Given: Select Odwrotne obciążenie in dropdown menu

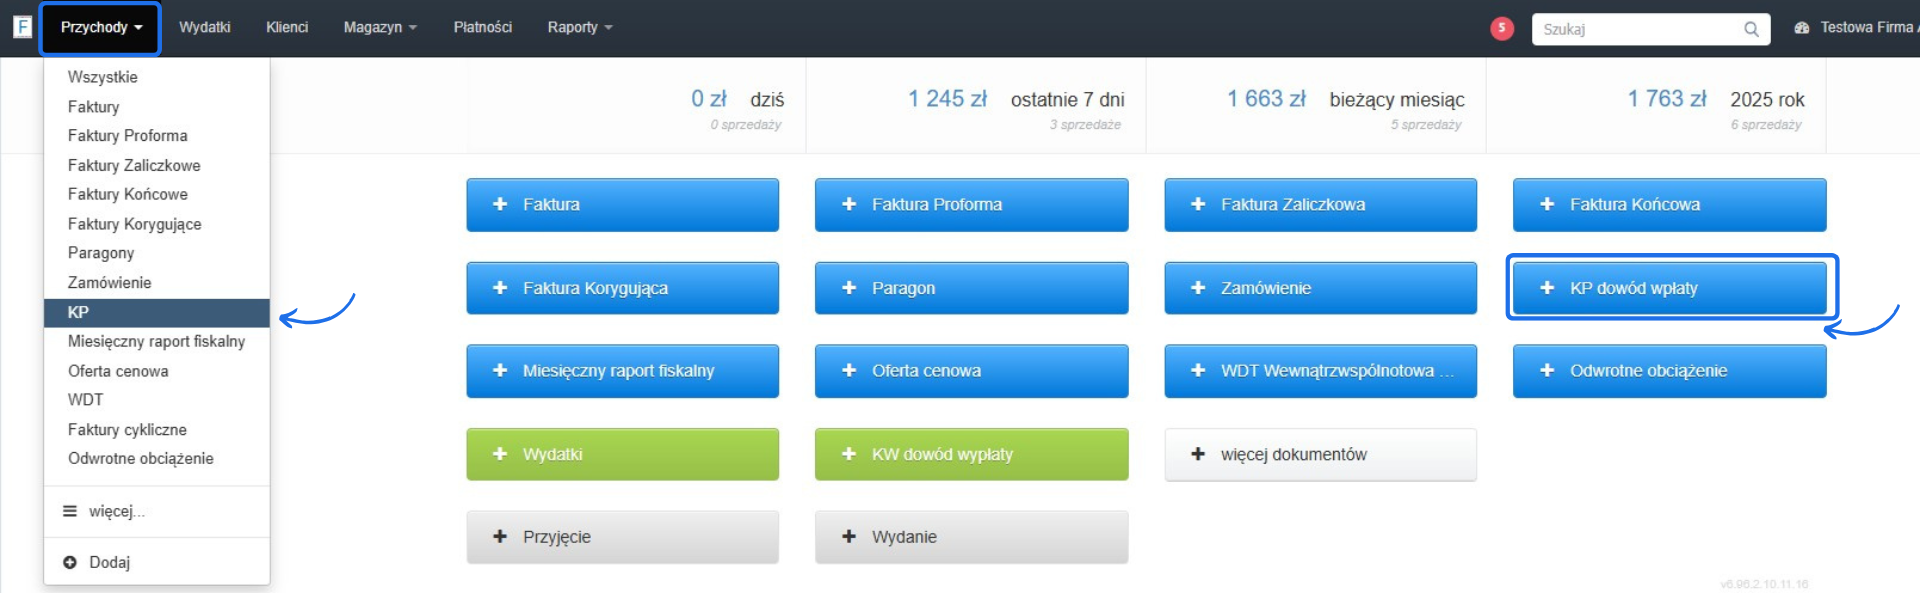Looking at the screenshot, I should (x=157, y=459).
